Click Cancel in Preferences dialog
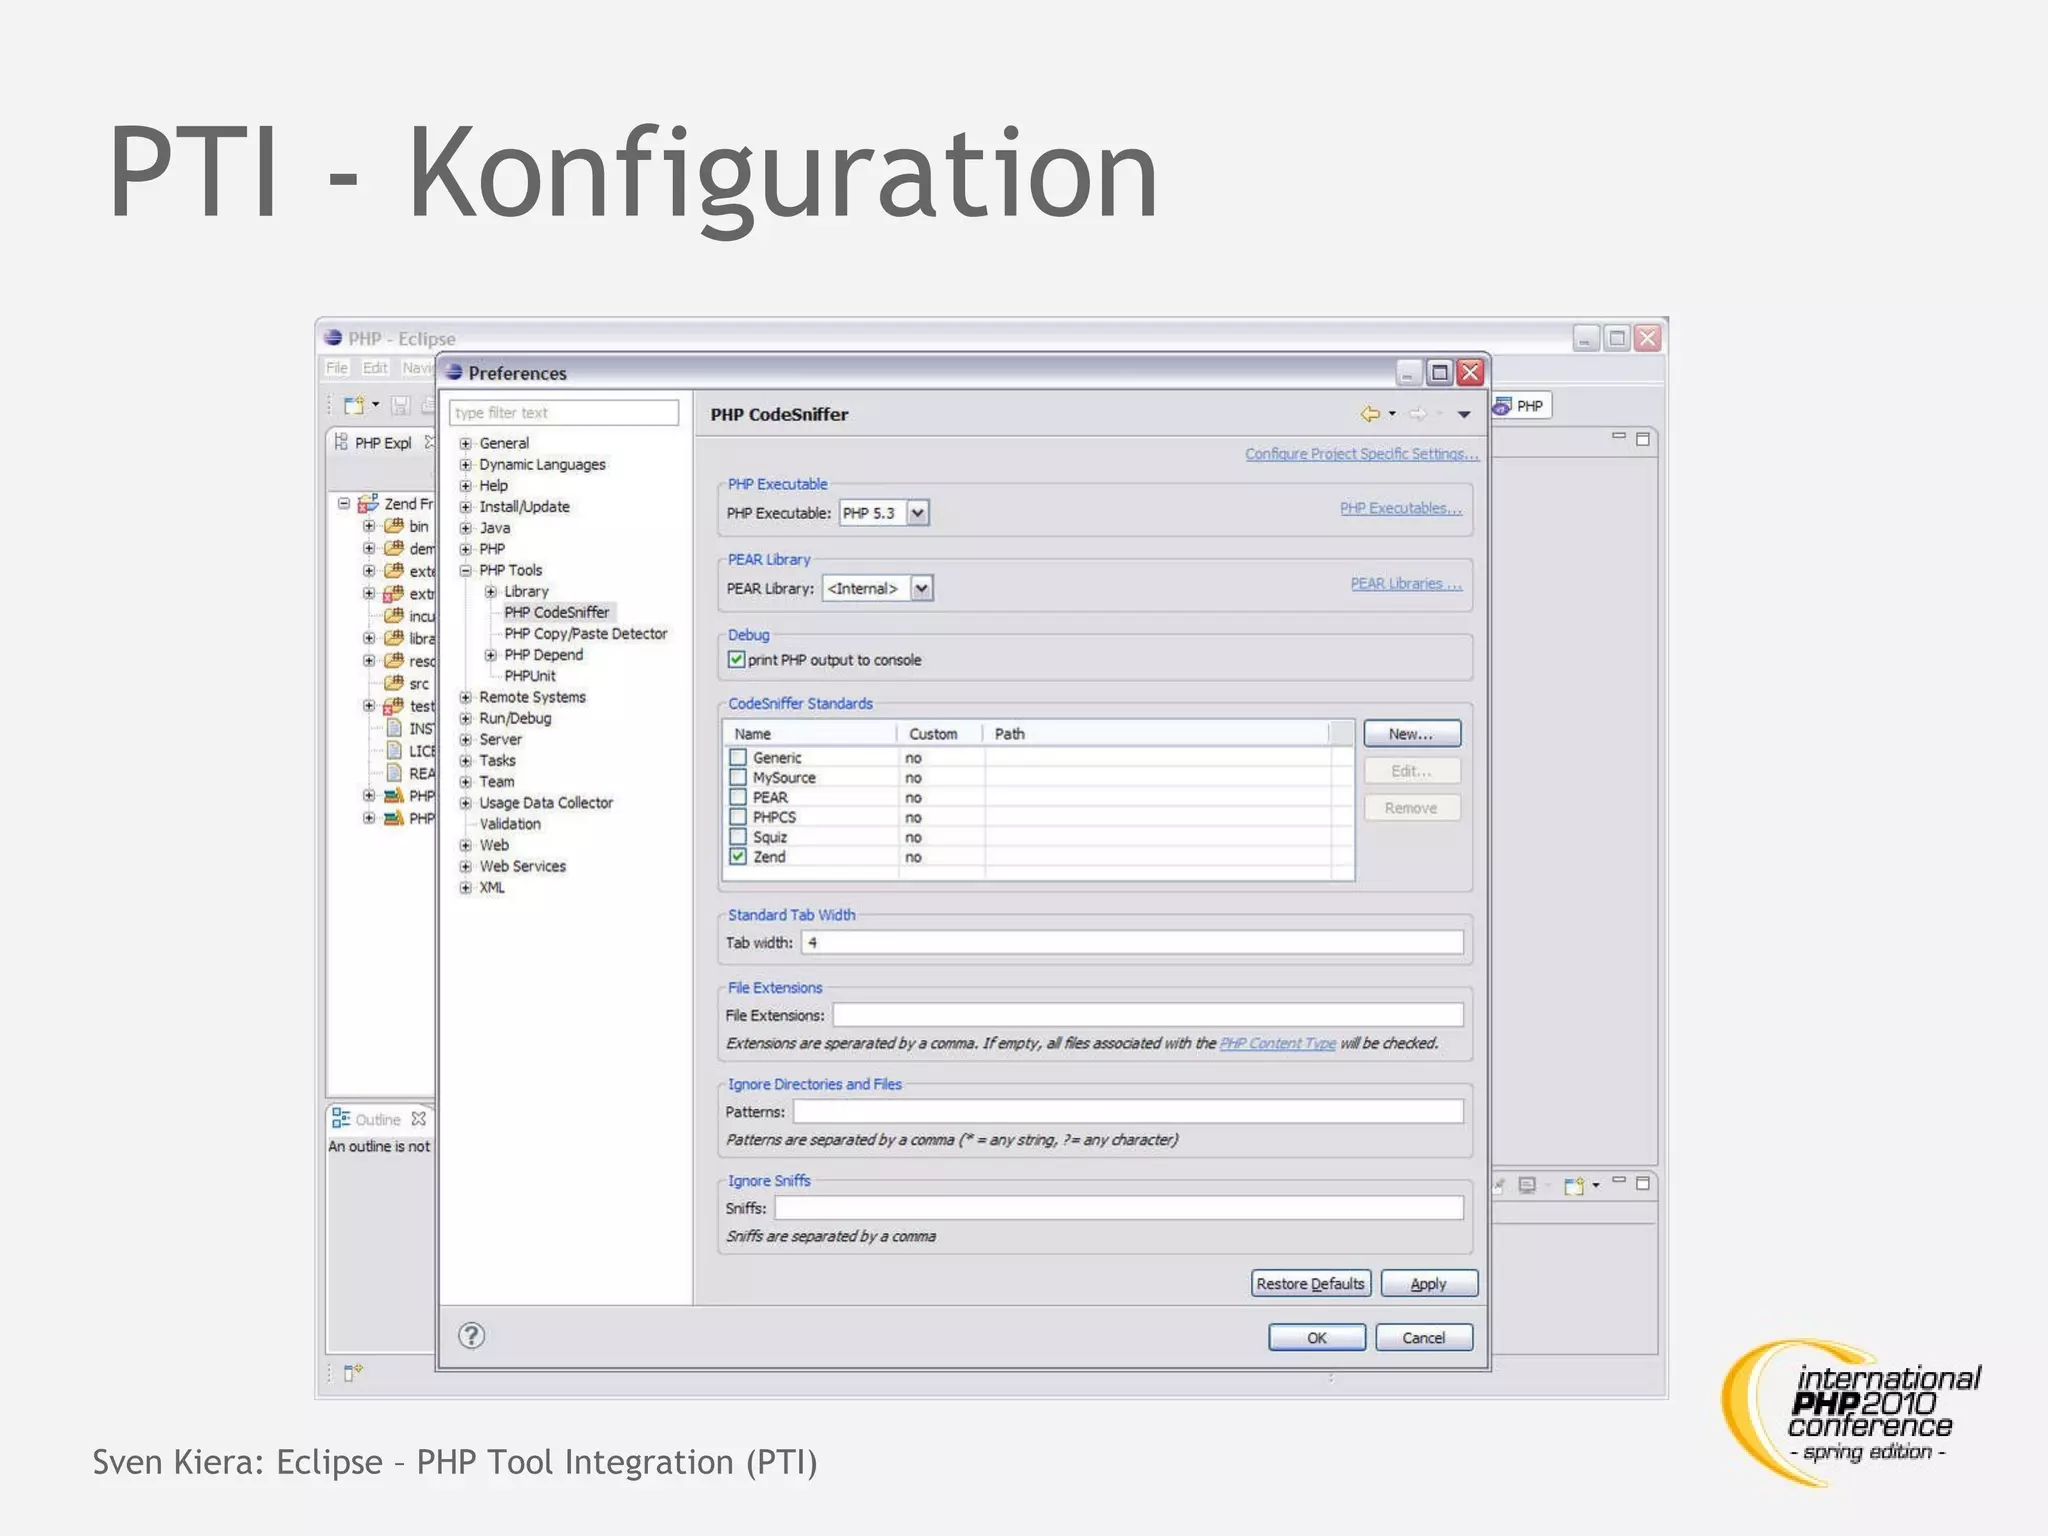The width and height of the screenshot is (2048, 1536). (1424, 1338)
